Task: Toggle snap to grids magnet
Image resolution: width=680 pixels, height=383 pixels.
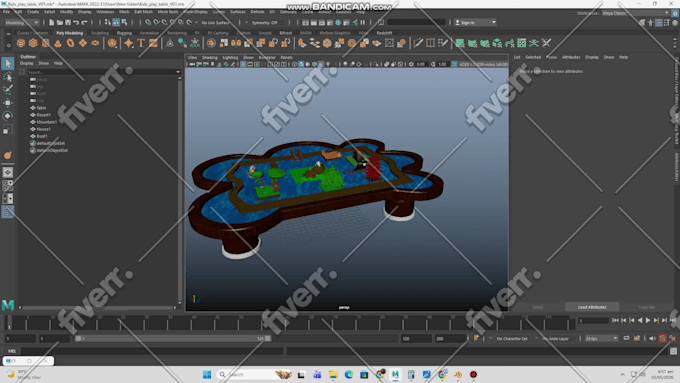Action: (148, 23)
